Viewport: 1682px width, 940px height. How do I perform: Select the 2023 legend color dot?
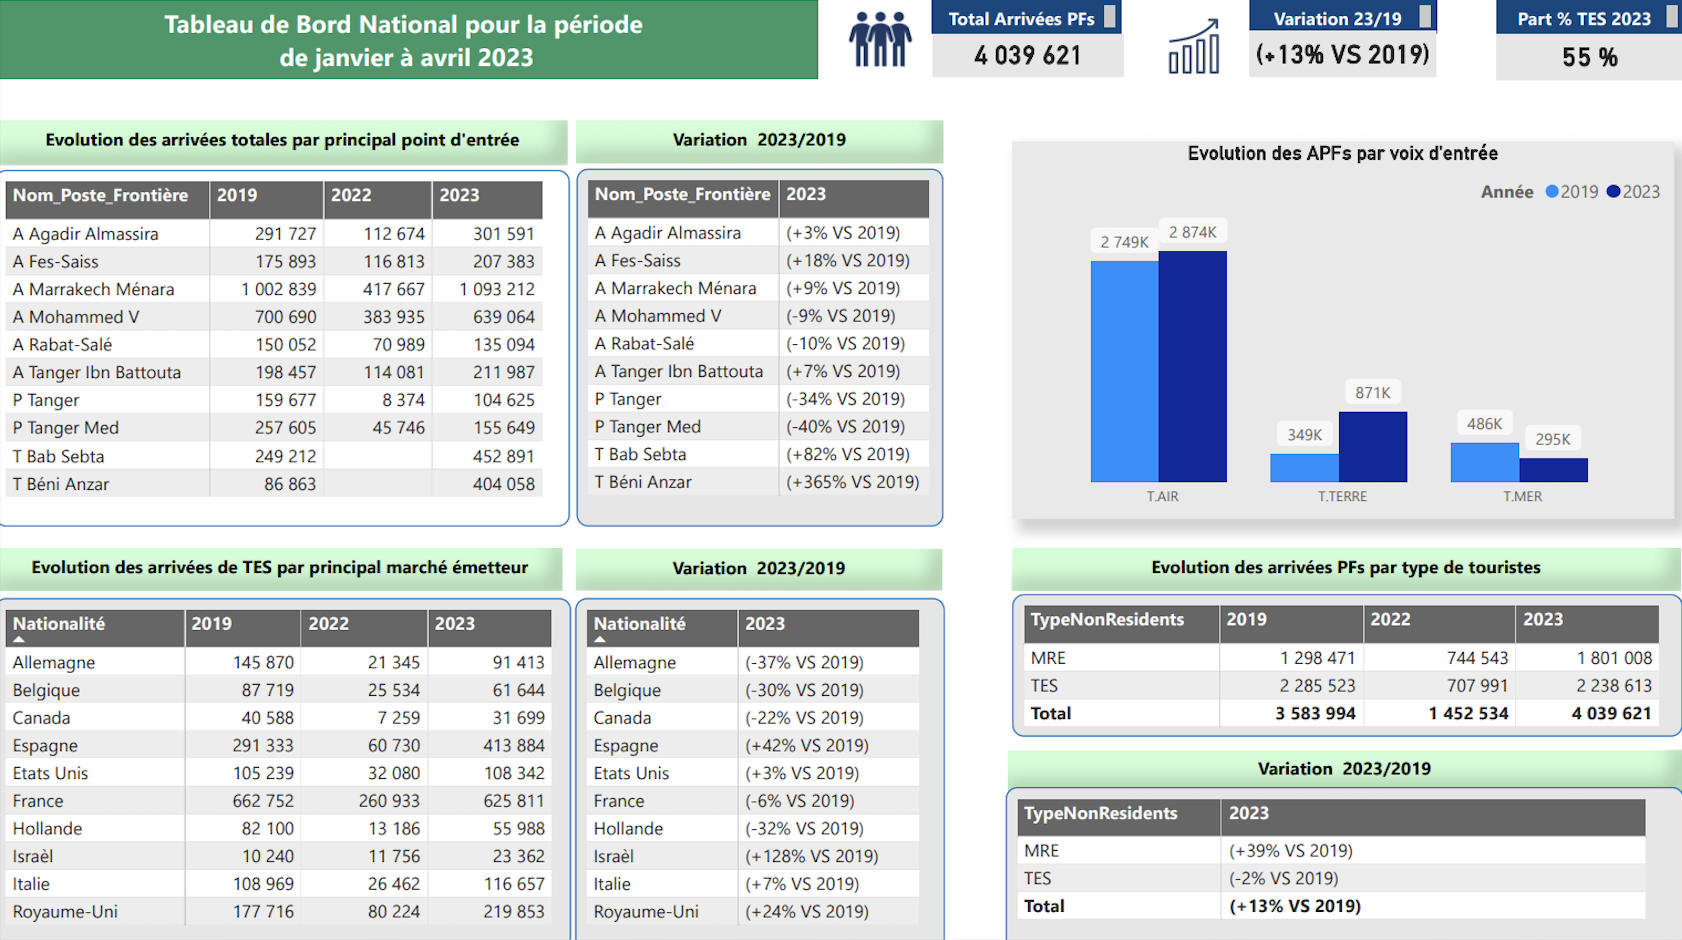point(1613,191)
